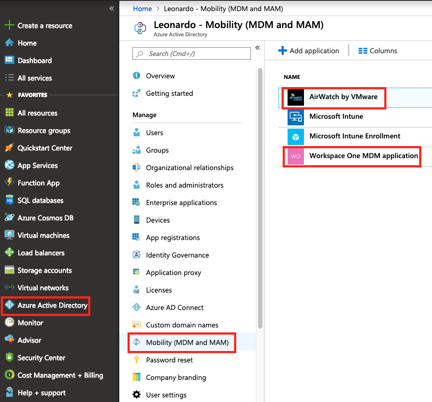Open the Virtual networks icon
Image resolution: width=432 pixels, height=402 pixels.
pyautogui.click(x=9, y=287)
